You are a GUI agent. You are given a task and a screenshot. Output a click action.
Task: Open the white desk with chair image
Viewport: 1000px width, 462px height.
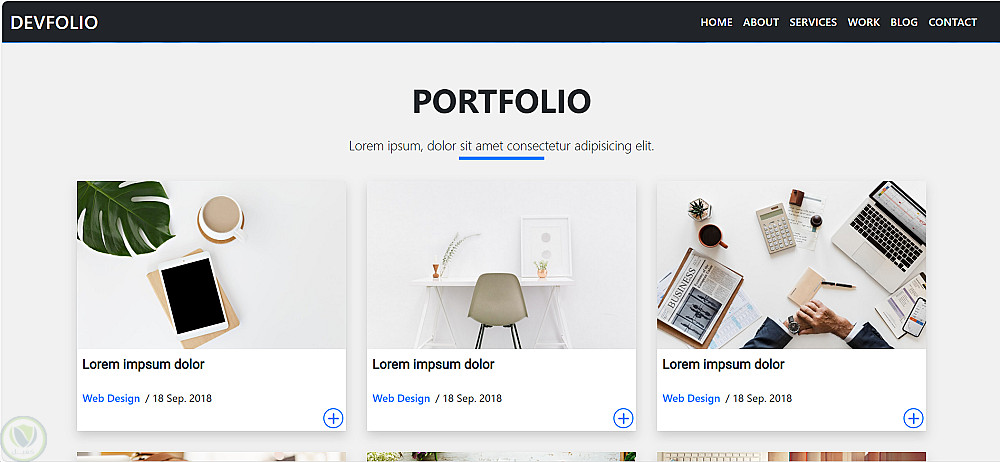[x=501, y=265]
